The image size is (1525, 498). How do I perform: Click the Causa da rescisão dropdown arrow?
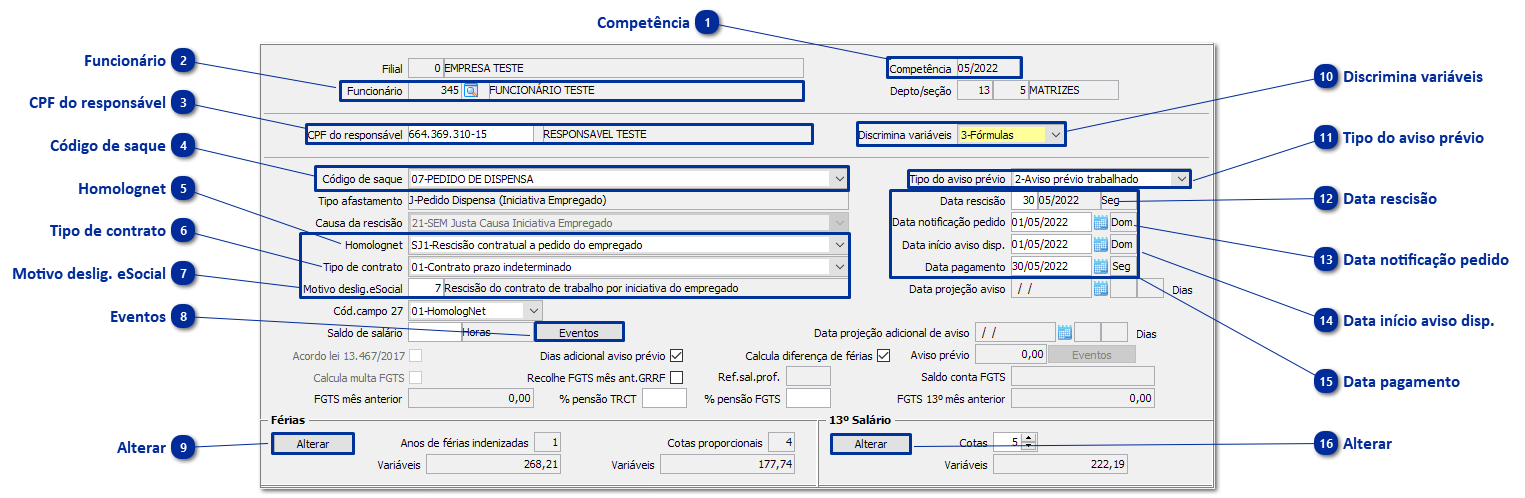tap(838, 223)
